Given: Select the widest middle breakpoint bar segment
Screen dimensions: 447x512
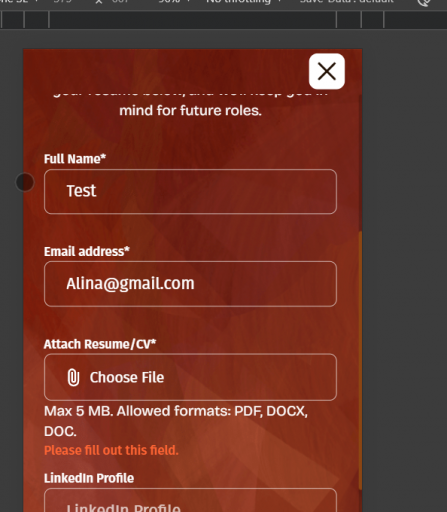Looking at the screenshot, I should coord(193,20).
